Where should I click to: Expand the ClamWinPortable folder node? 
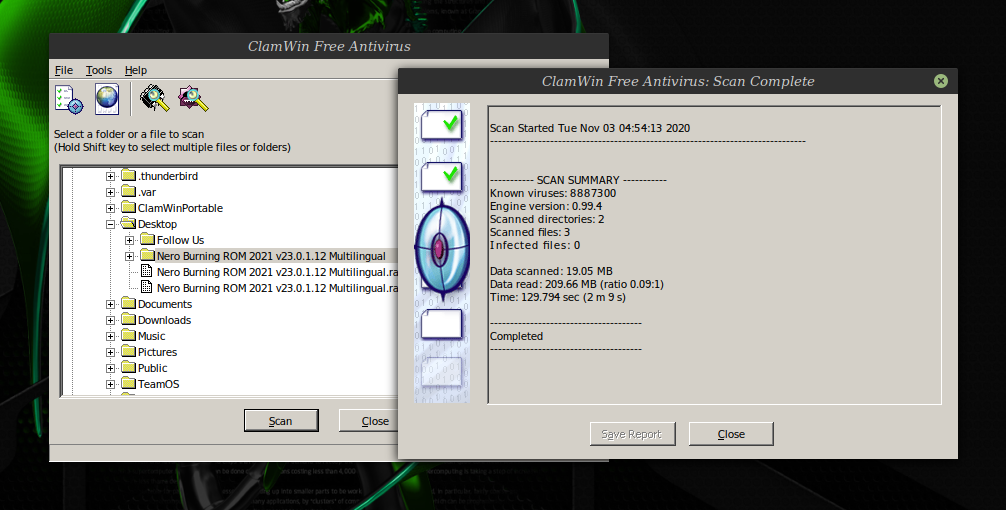click(x=110, y=208)
